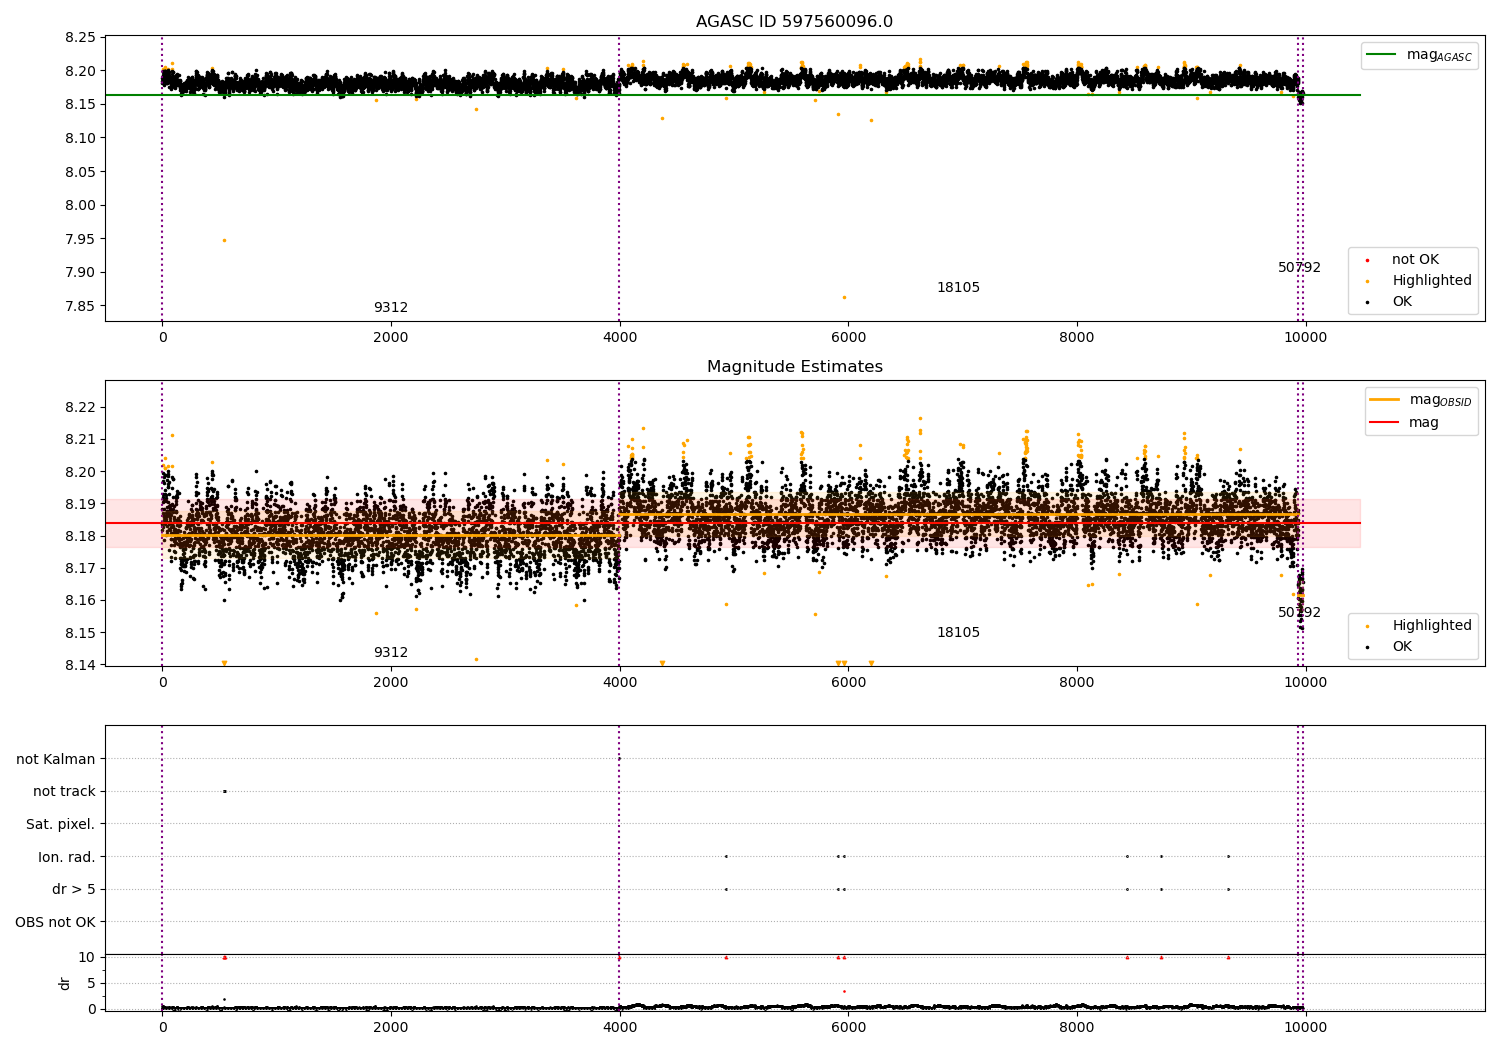Click the 'dr > 5' row label
Image resolution: width=1500 pixels, height=1050 pixels.
click(x=73, y=889)
